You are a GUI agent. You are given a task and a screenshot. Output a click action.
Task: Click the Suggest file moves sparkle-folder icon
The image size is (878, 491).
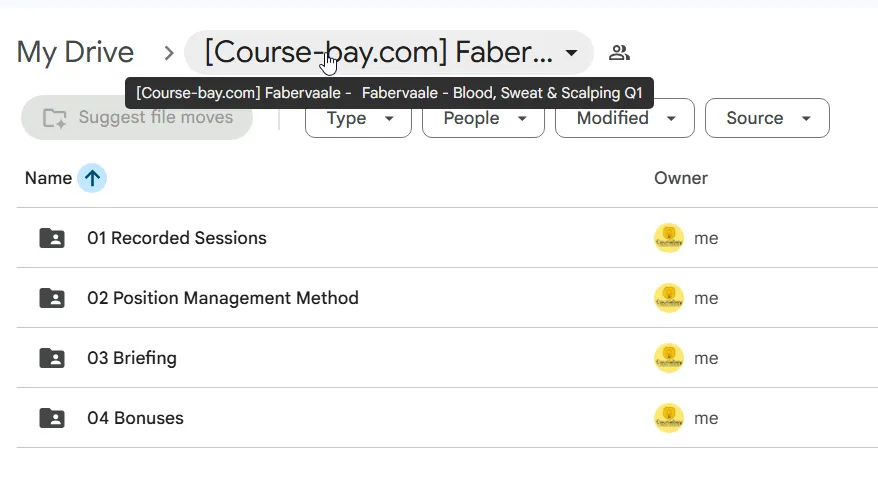(55, 118)
